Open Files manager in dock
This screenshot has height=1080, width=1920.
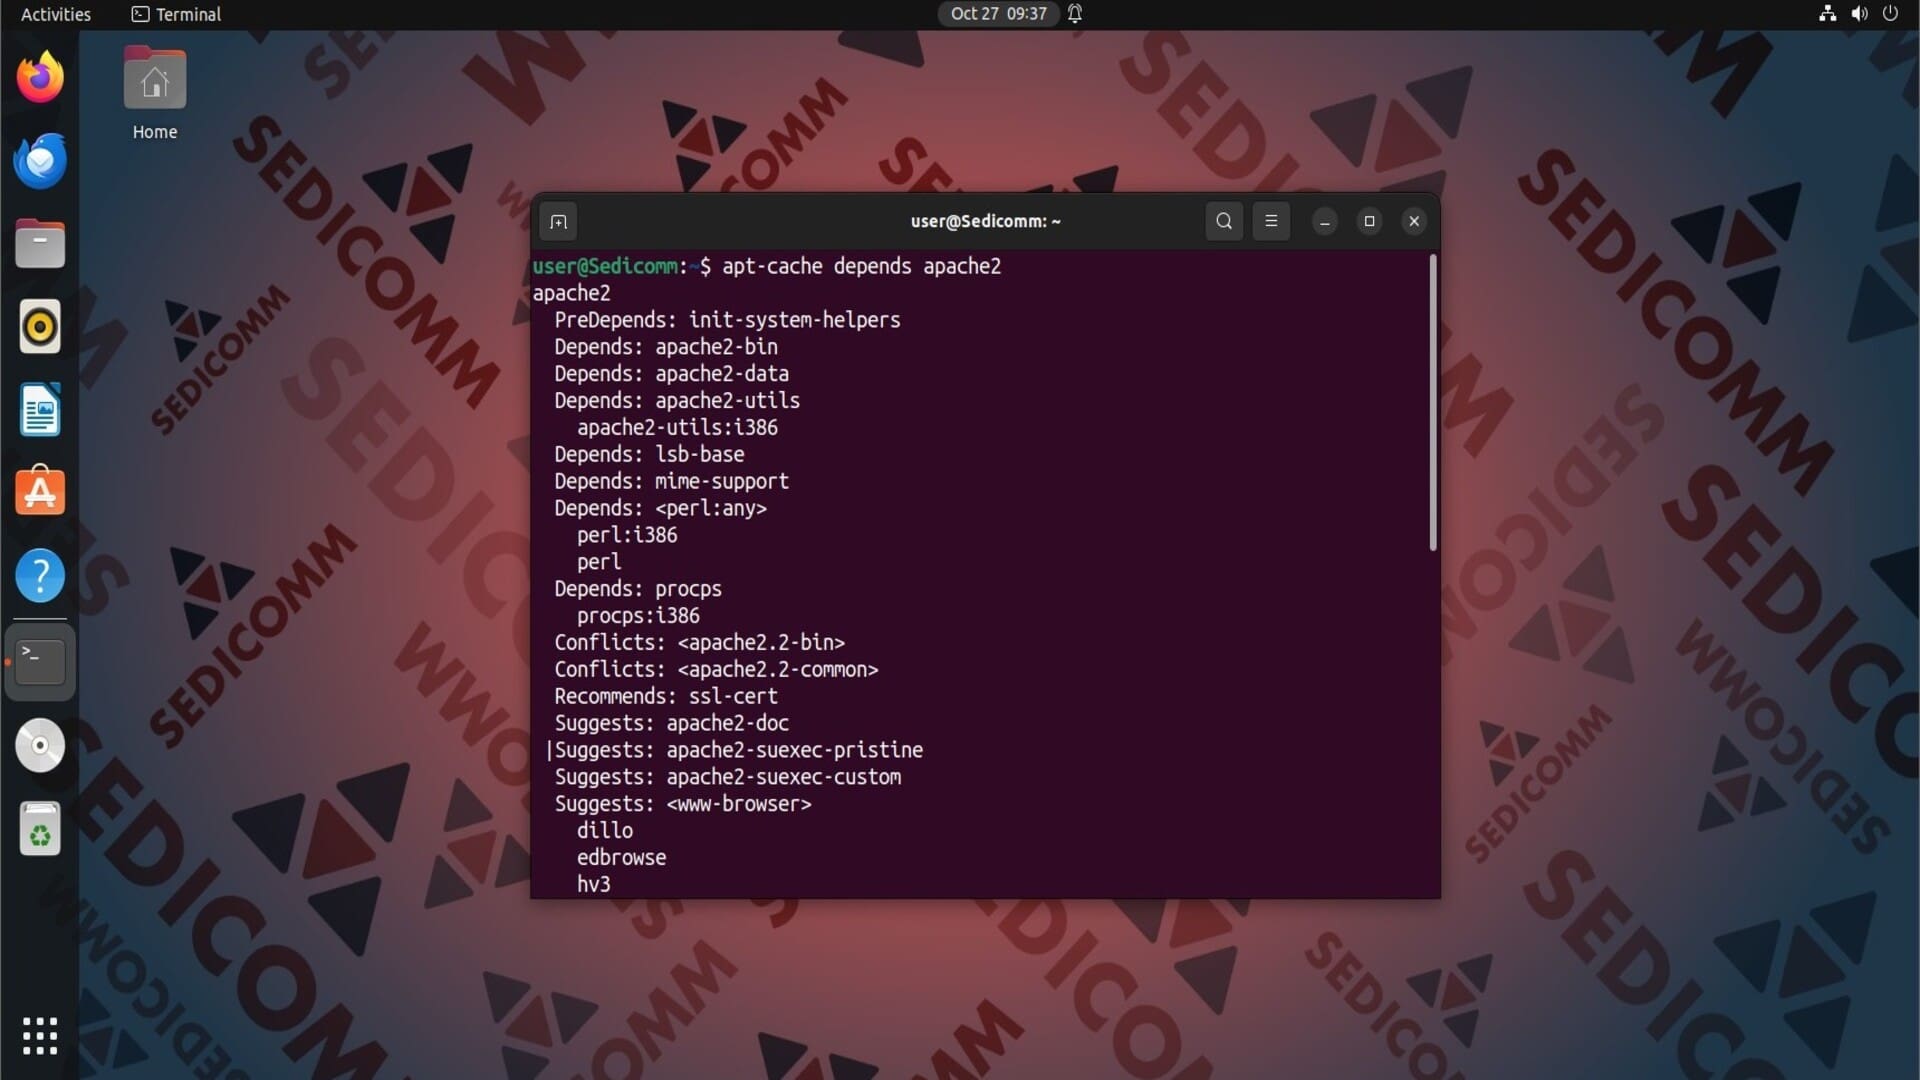40,244
